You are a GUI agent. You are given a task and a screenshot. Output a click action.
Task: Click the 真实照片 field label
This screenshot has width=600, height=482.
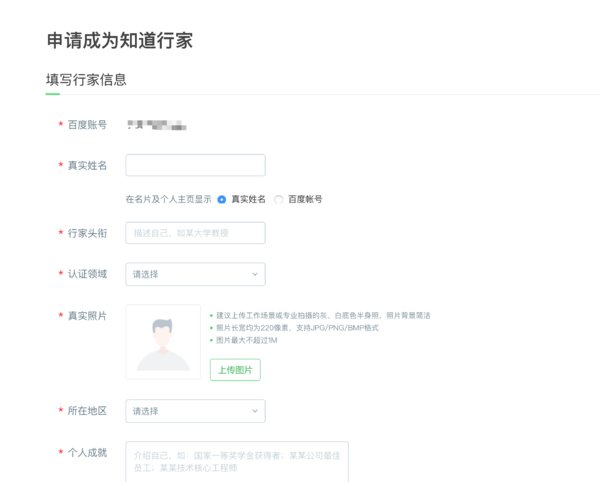click(x=87, y=316)
